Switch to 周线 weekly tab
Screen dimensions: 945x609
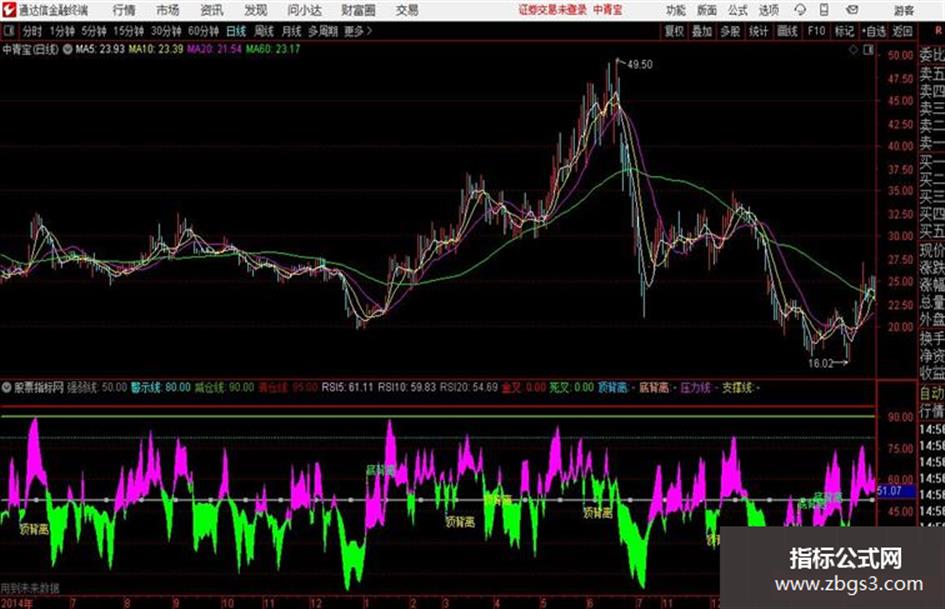click(x=264, y=31)
